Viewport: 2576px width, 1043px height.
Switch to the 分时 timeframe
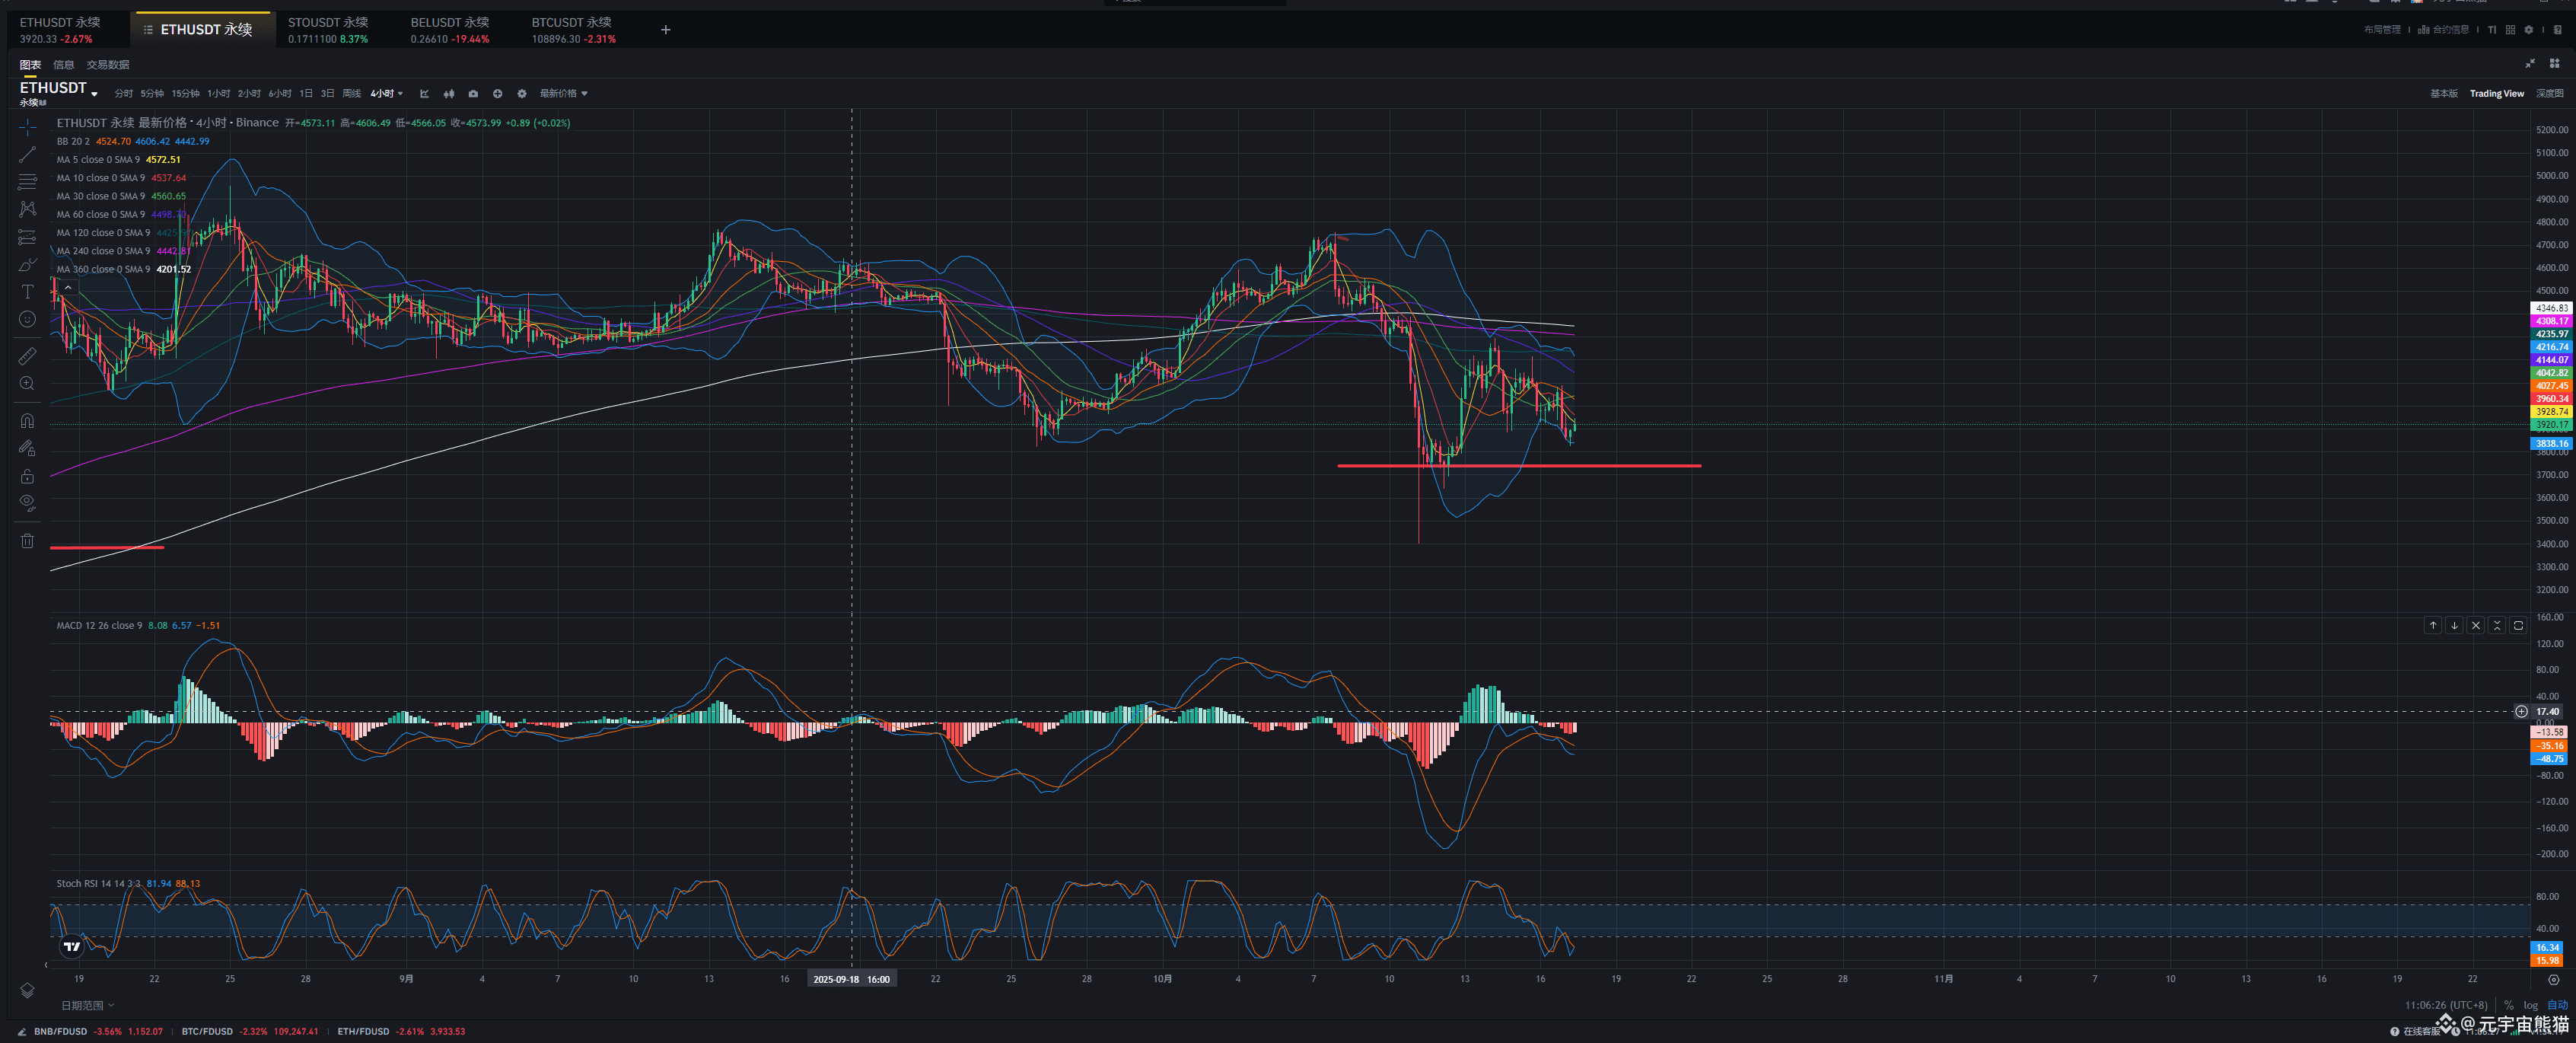pyautogui.click(x=124, y=93)
